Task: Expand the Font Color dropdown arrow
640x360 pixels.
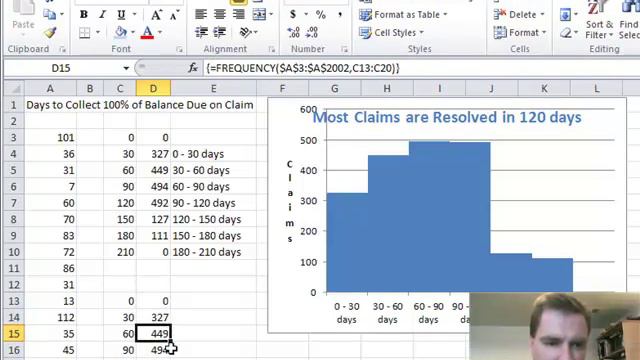Action: [160, 32]
